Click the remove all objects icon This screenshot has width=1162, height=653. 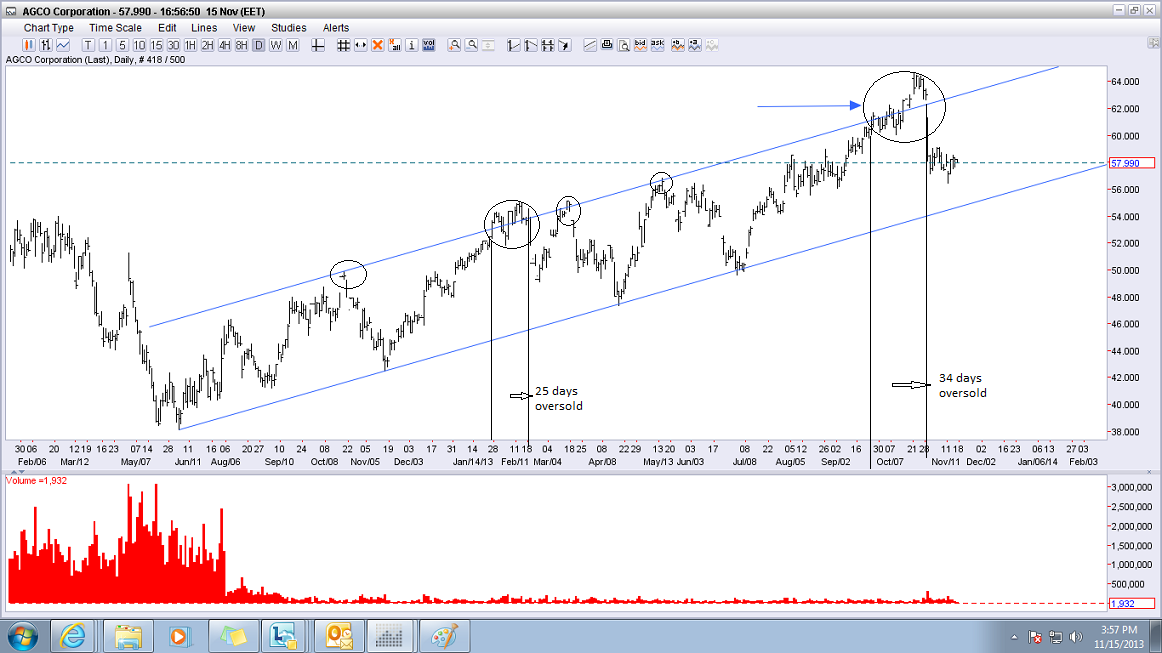395,45
